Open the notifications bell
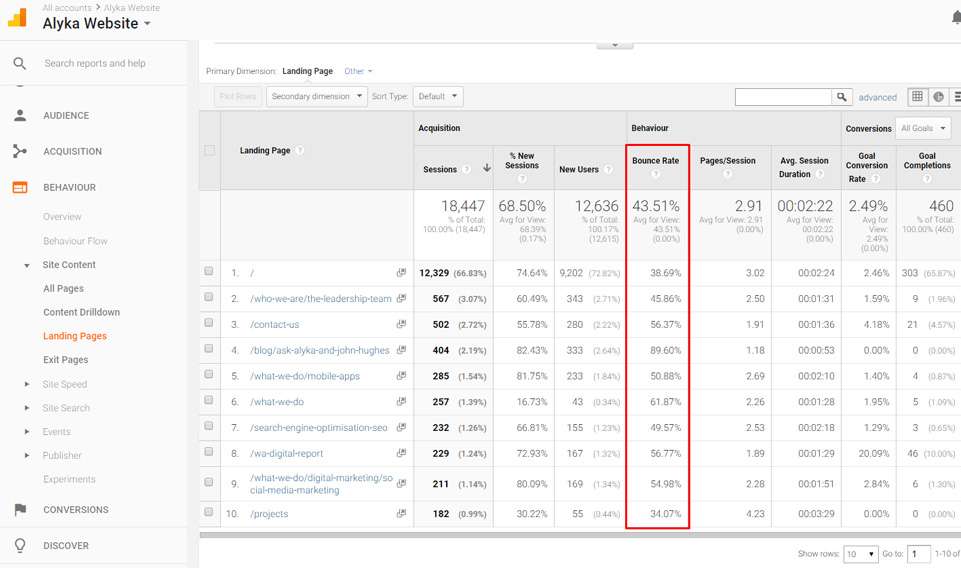This screenshot has height=582, width=961. tap(955, 17)
